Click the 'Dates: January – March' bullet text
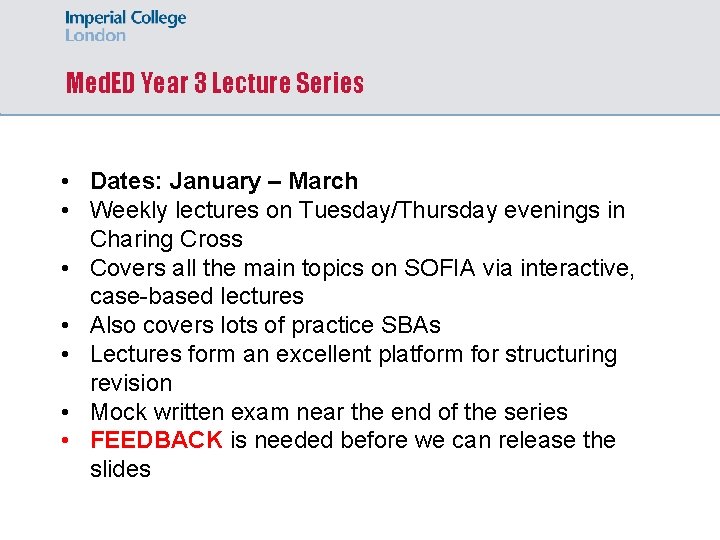Screen dimensions: 720x540 point(223,181)
